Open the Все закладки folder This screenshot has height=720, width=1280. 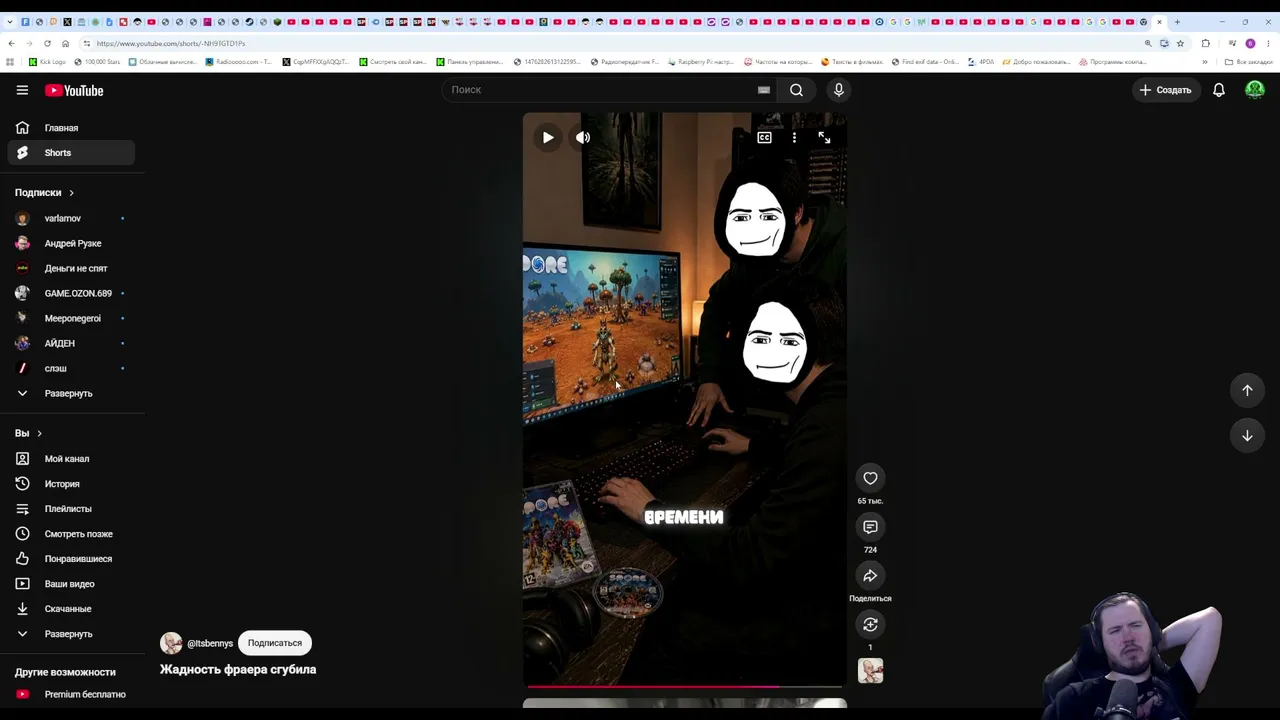(1249, 62)
